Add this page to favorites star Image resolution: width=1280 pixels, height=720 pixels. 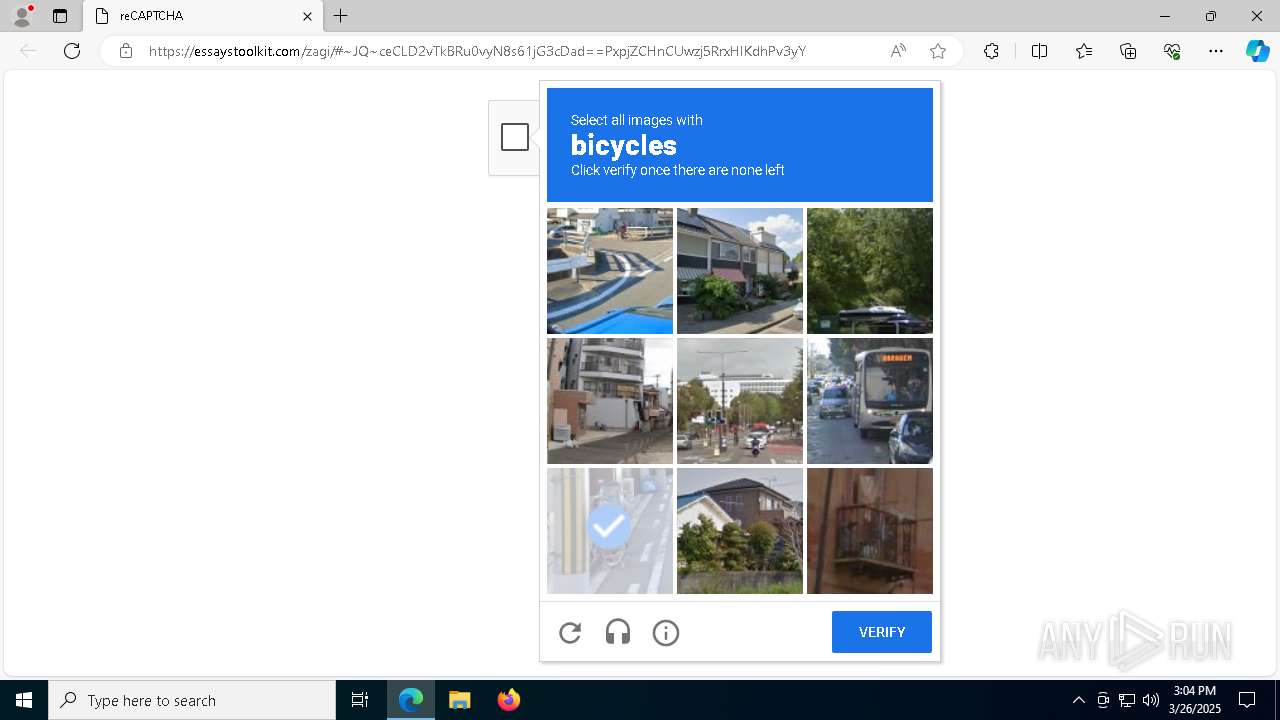tap(938, 51)
